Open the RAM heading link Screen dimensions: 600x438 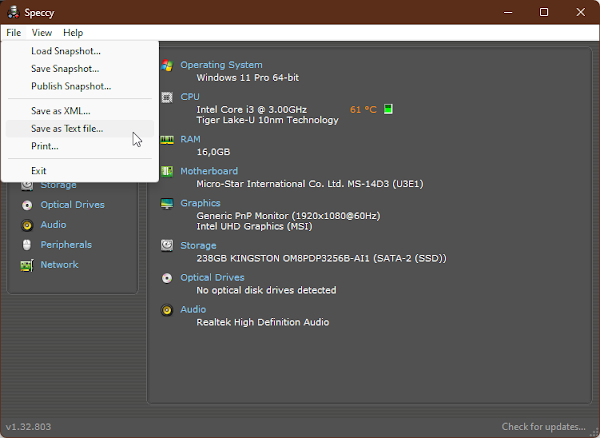[x=190, y=139]
